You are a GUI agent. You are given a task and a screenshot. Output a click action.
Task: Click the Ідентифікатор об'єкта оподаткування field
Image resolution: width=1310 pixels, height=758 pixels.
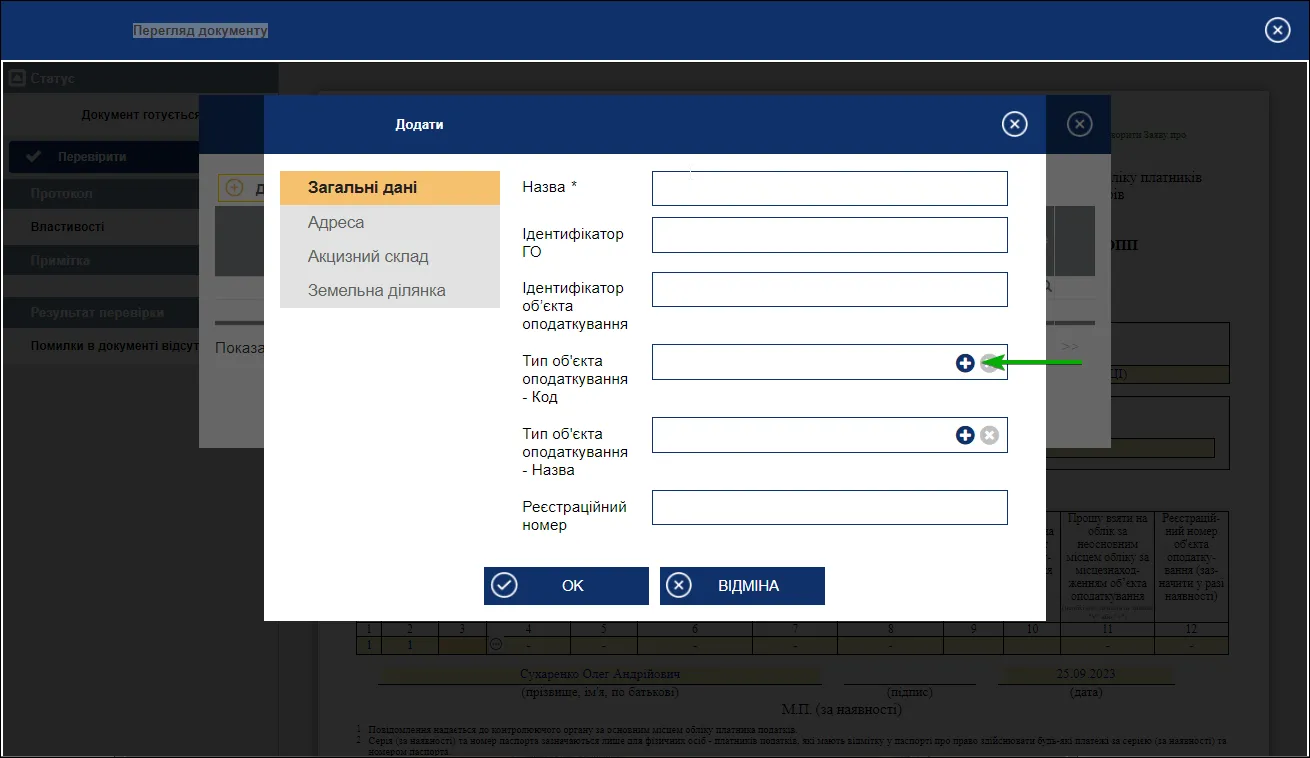(x=829, y=289)
